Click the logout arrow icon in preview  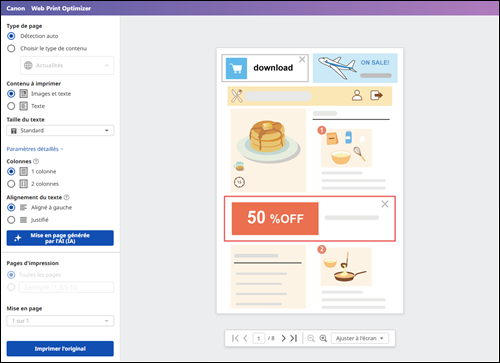click(x=376, y=95)
